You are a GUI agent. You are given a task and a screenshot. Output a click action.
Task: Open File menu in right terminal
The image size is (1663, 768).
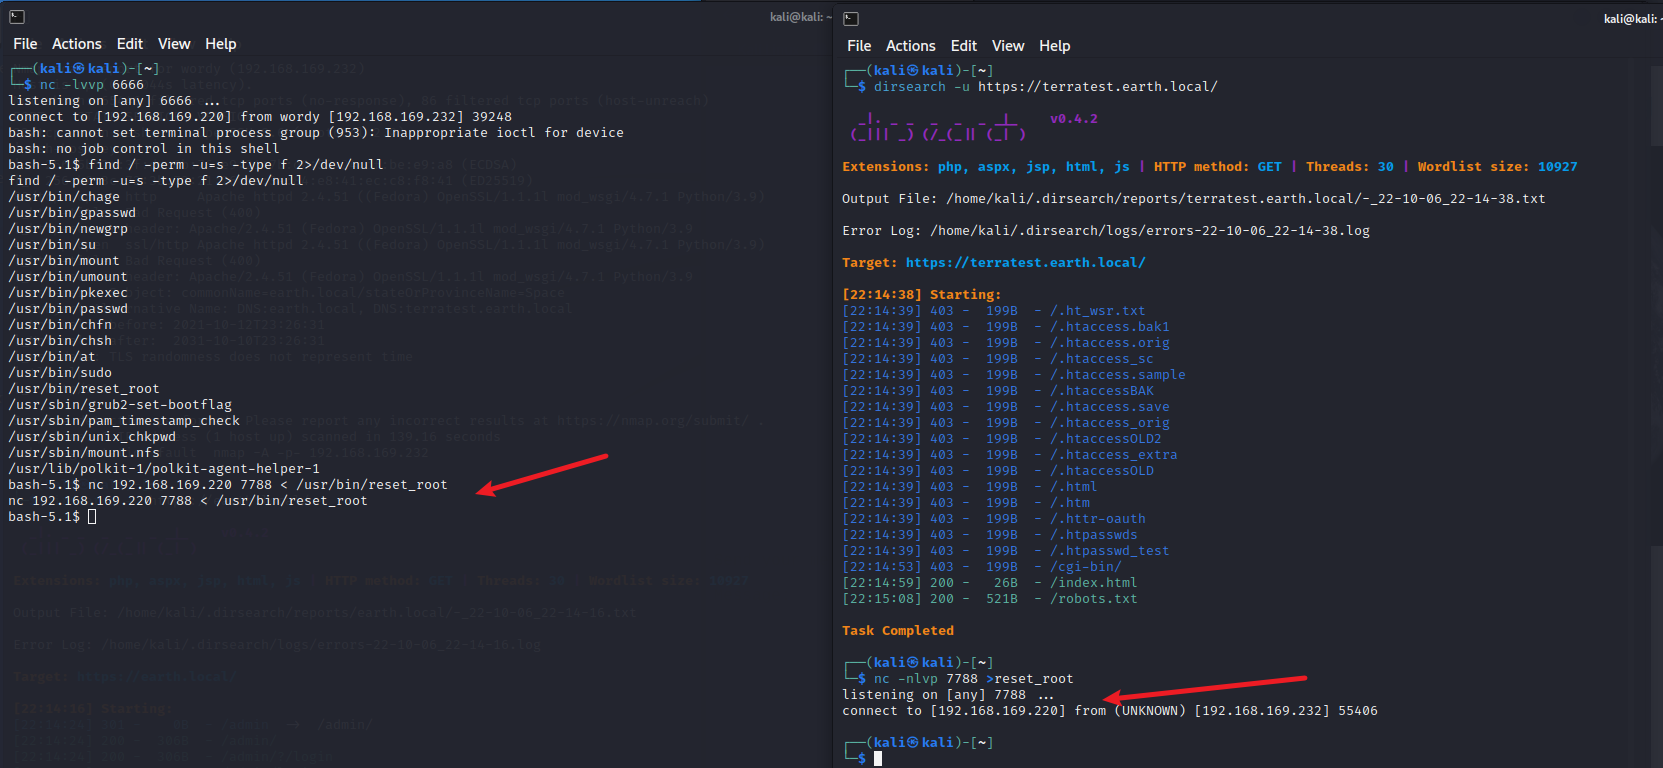coord(859,46)
